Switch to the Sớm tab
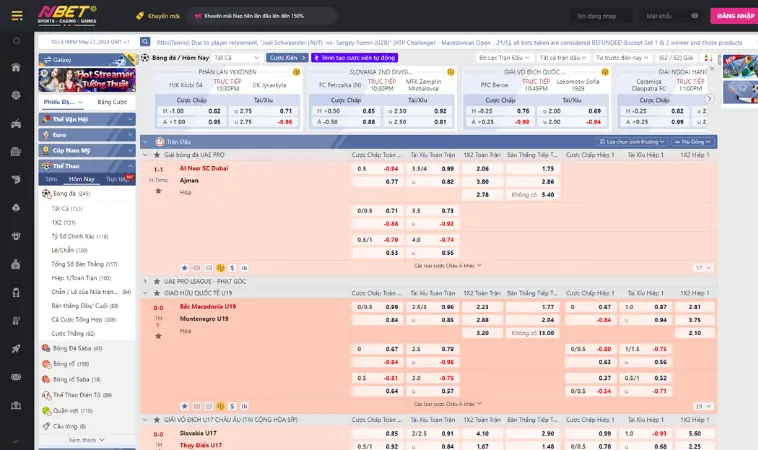 [51, 178]
